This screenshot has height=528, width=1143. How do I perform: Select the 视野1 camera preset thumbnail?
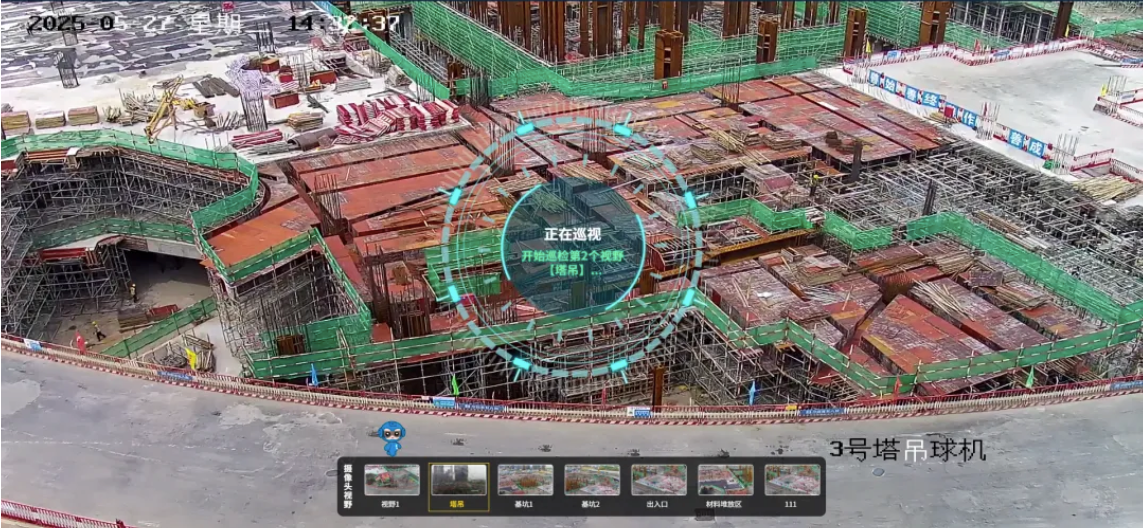pos(391,479)
